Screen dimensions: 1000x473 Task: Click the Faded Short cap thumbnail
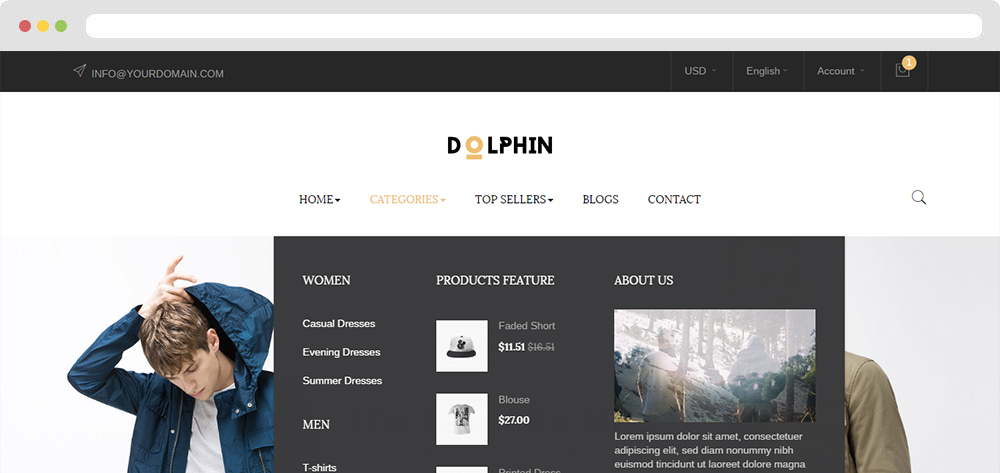(x=462, y=346)
